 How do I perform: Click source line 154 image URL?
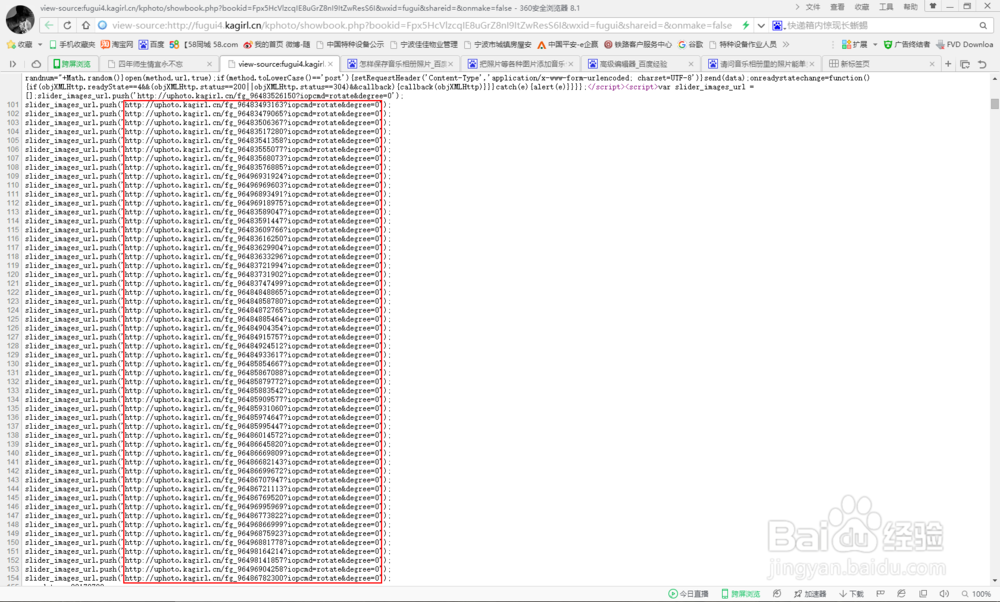252,578
